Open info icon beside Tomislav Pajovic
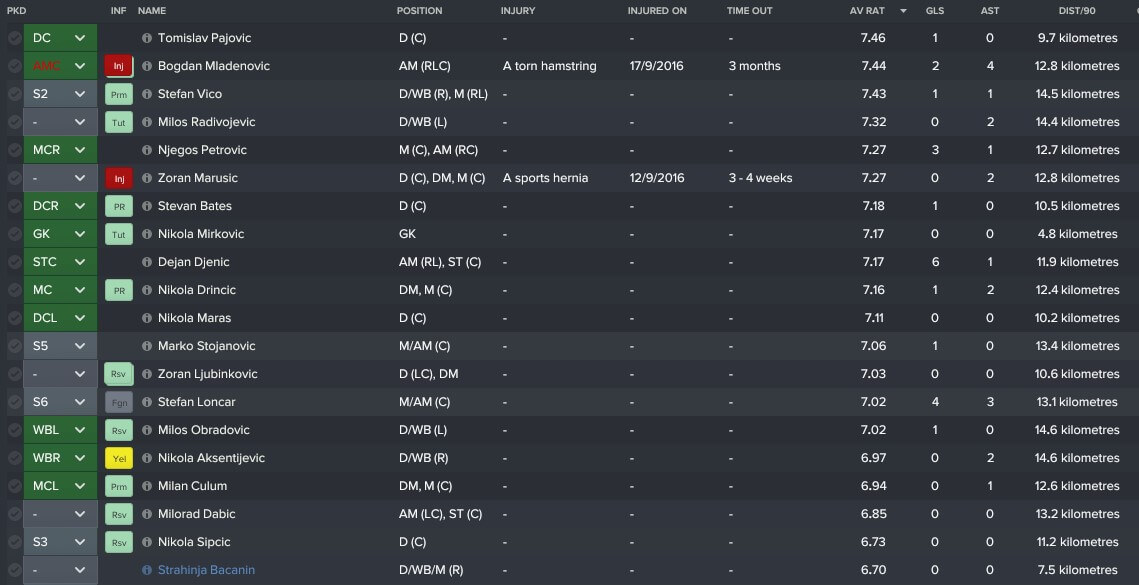The height and width of the screenshot is (585, 1139). point(147,38)
